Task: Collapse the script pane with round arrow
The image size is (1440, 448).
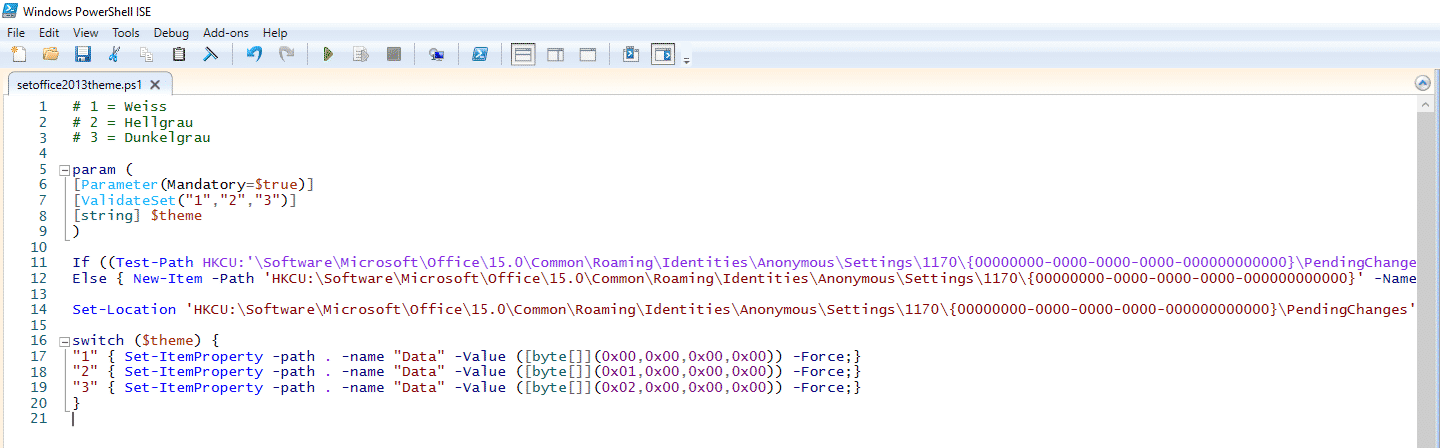Action: point(1423,83)
